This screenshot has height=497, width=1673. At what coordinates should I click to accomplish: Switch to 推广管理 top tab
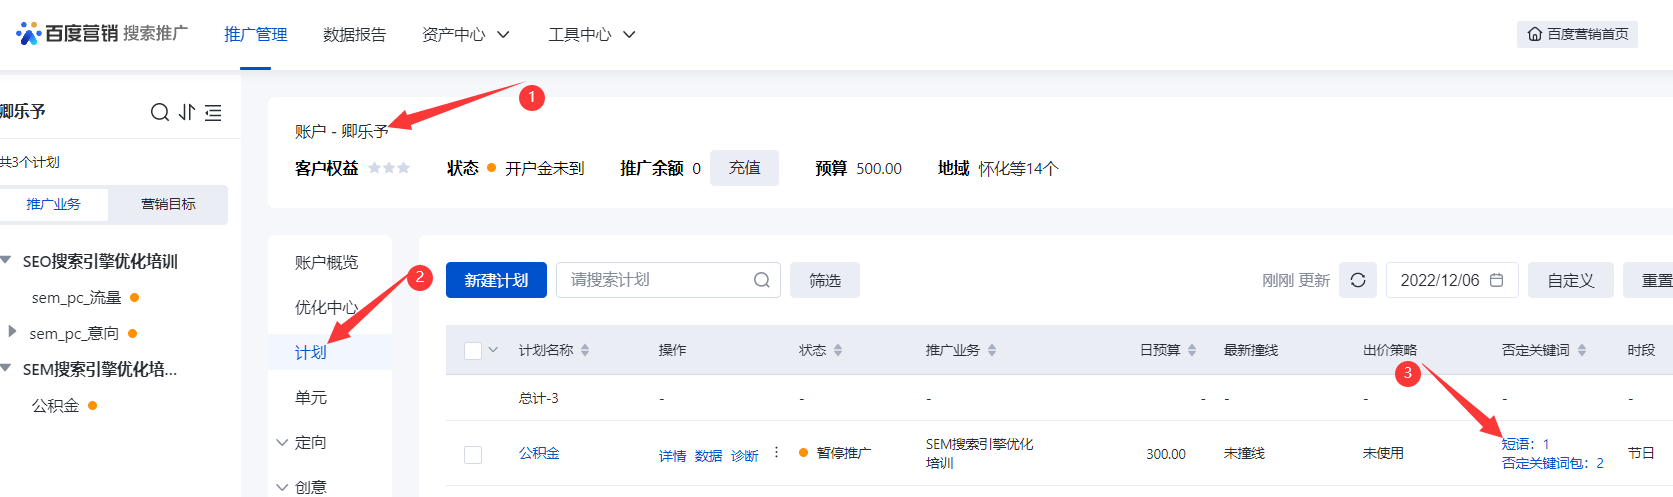[x=255, y=34]
